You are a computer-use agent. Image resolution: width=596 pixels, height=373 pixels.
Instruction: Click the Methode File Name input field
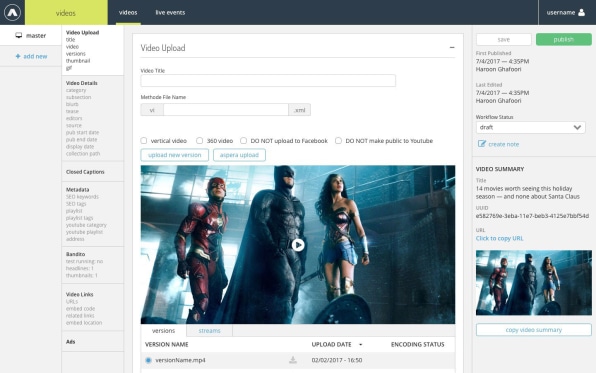tap(226, 110)
